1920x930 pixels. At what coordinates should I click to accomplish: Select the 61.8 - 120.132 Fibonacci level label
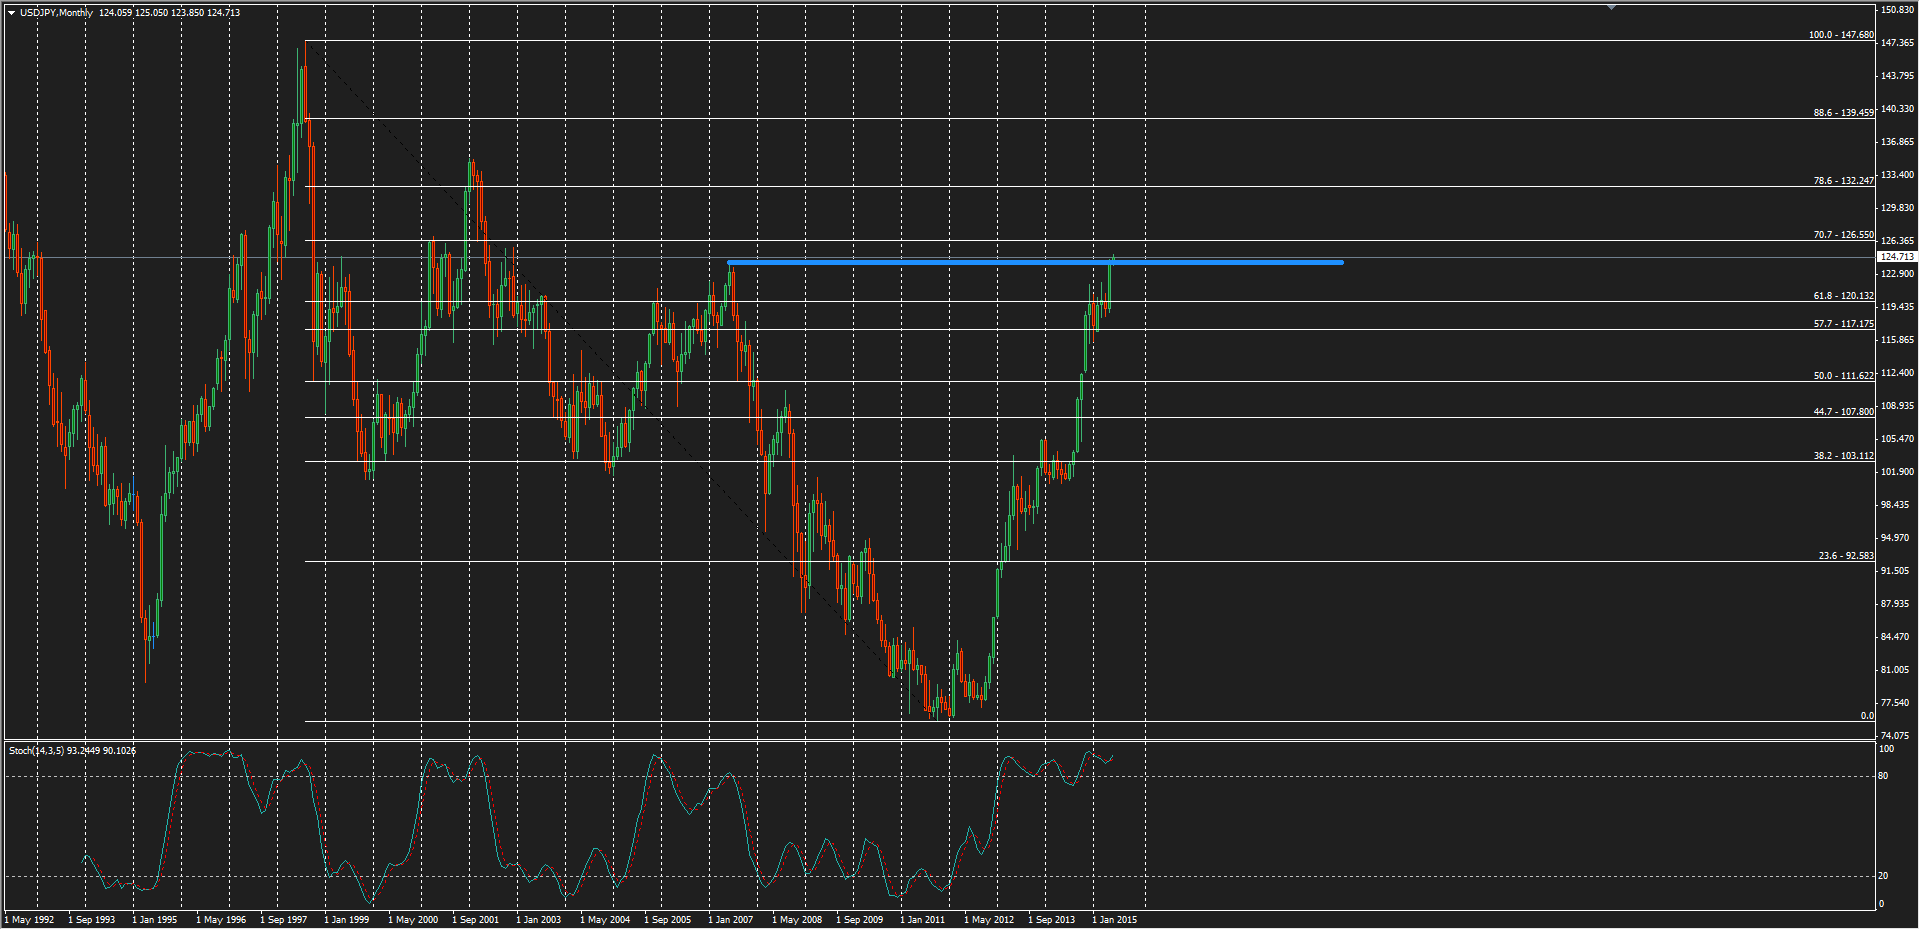point(1843,296)
